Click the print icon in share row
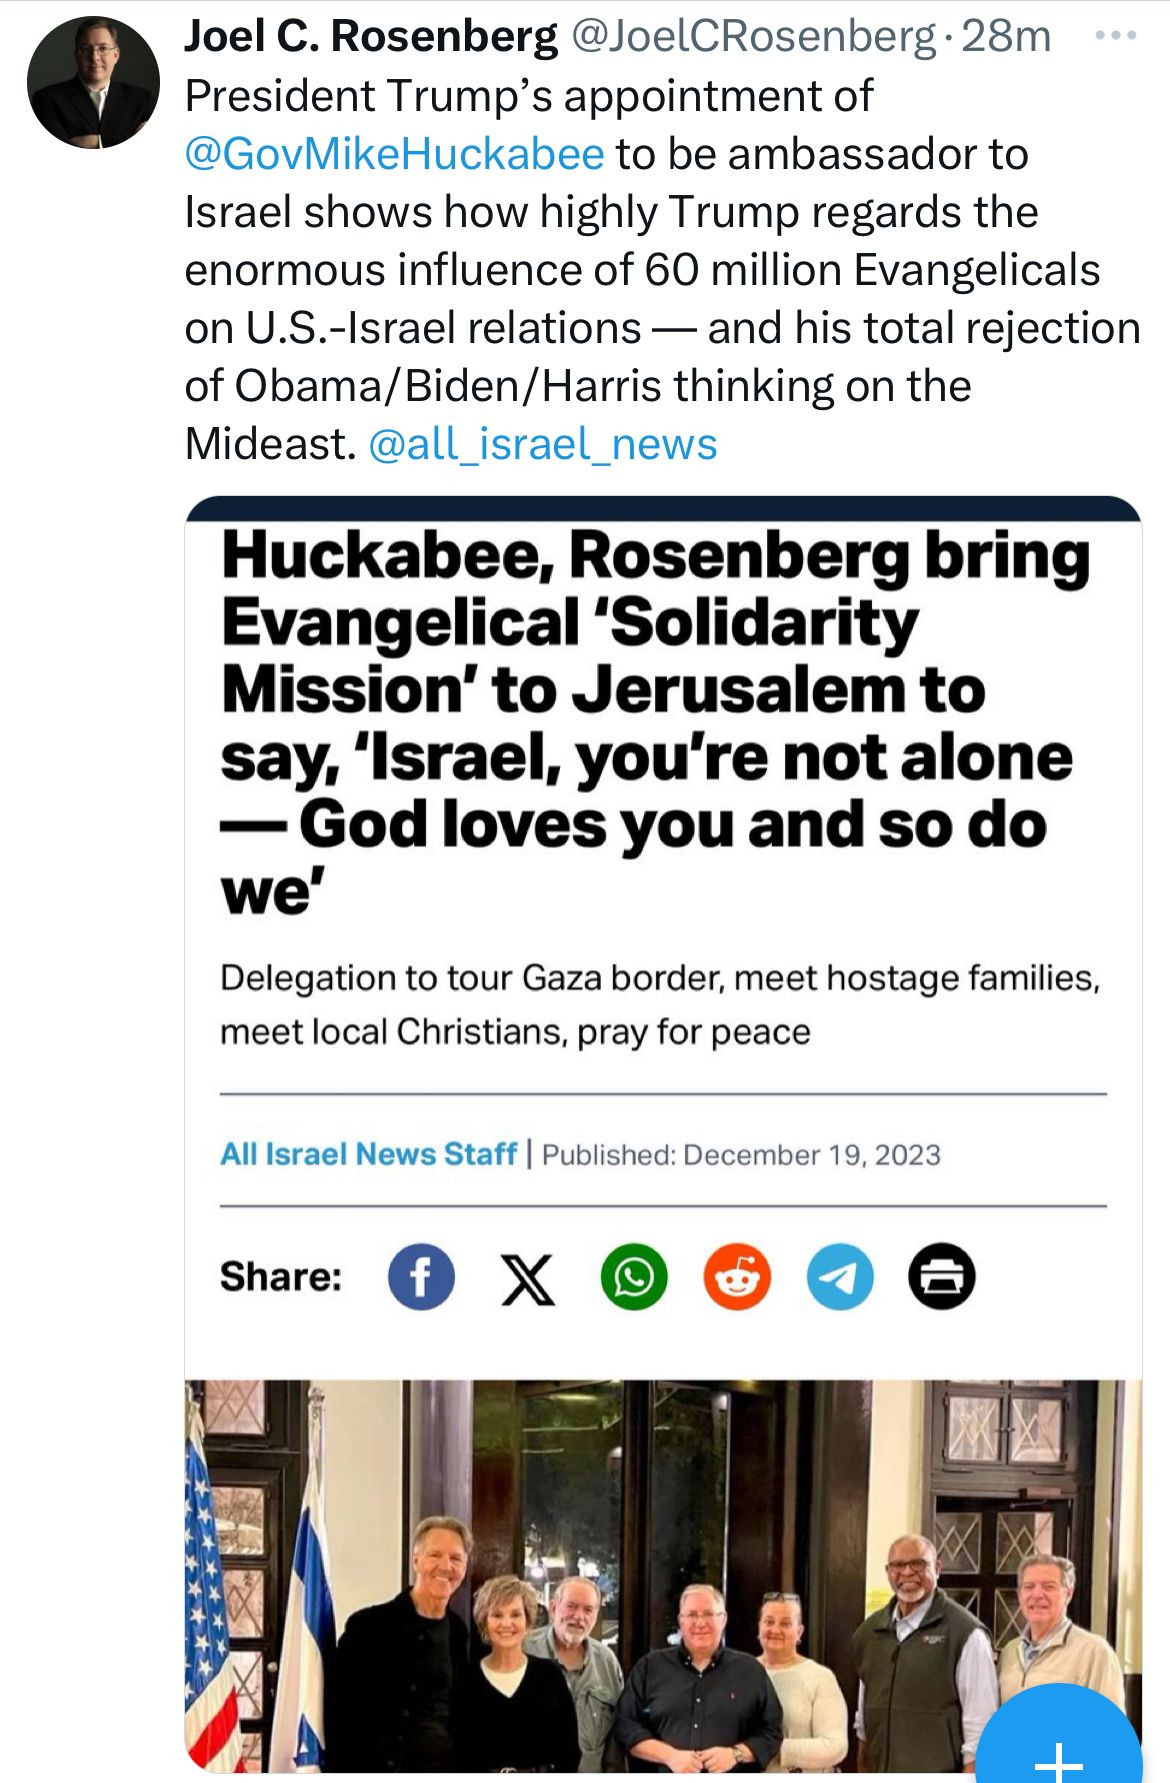 (x=941, y=1277)
